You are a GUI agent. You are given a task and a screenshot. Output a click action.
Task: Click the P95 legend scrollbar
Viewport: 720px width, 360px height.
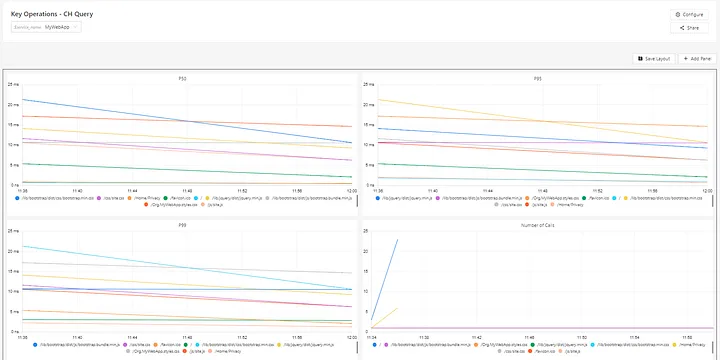(x=712, y=201)
